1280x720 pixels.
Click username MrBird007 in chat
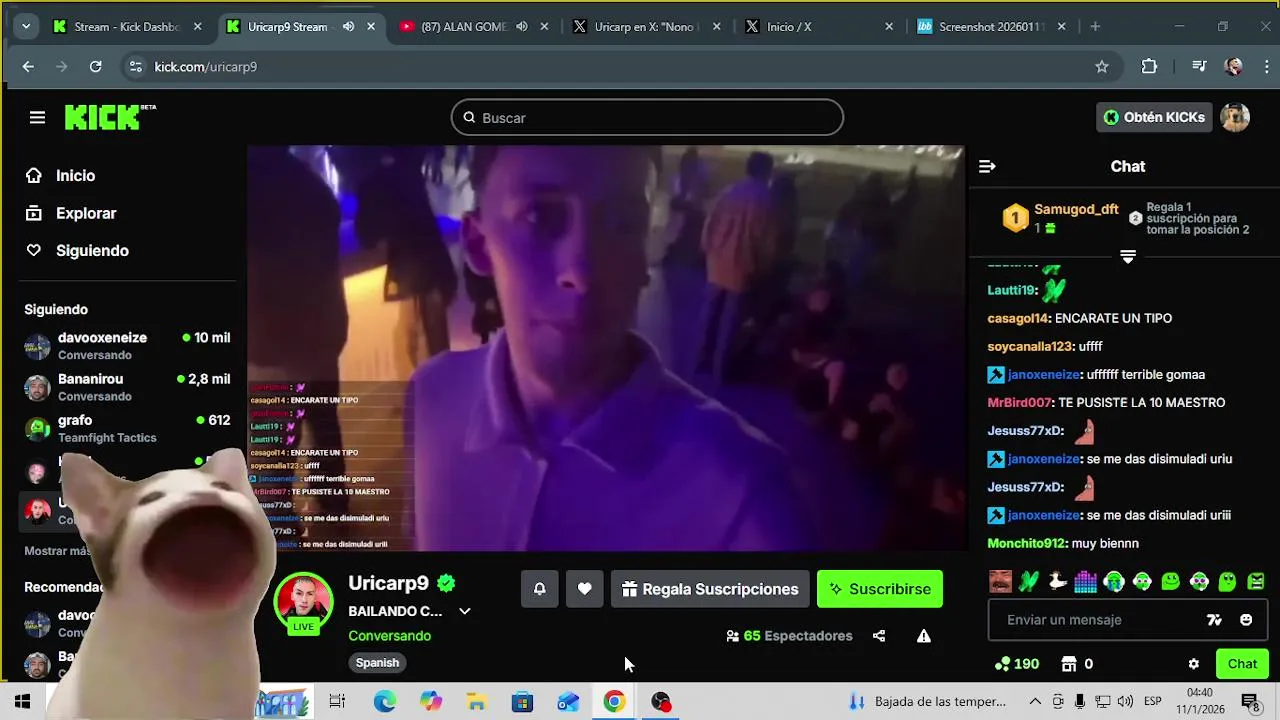[1020, 403]
